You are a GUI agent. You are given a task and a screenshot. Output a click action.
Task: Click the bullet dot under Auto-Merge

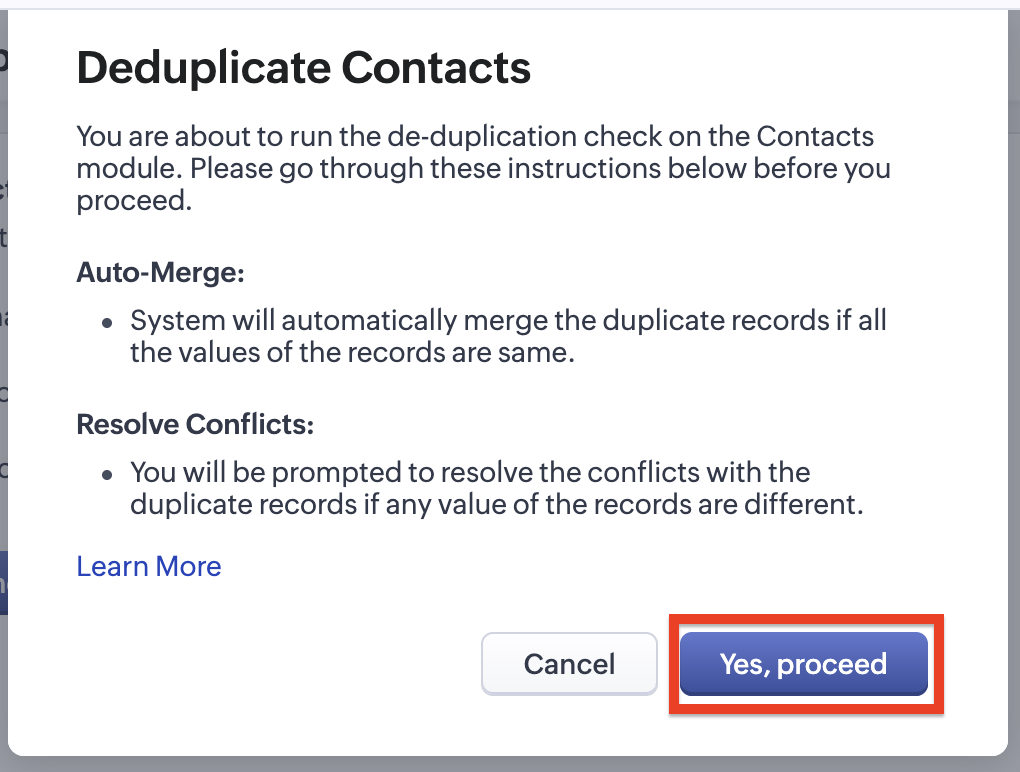click(107, 323)
